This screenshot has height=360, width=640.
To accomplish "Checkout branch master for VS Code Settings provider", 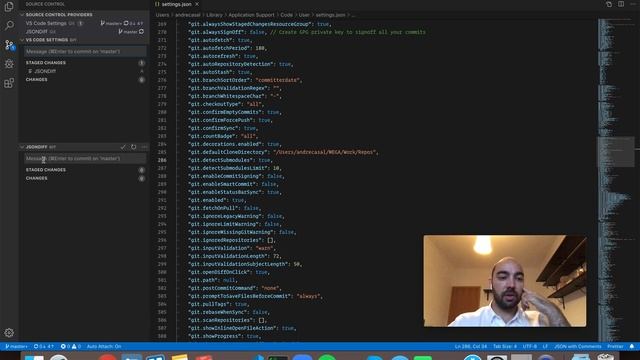I will 111,23.
